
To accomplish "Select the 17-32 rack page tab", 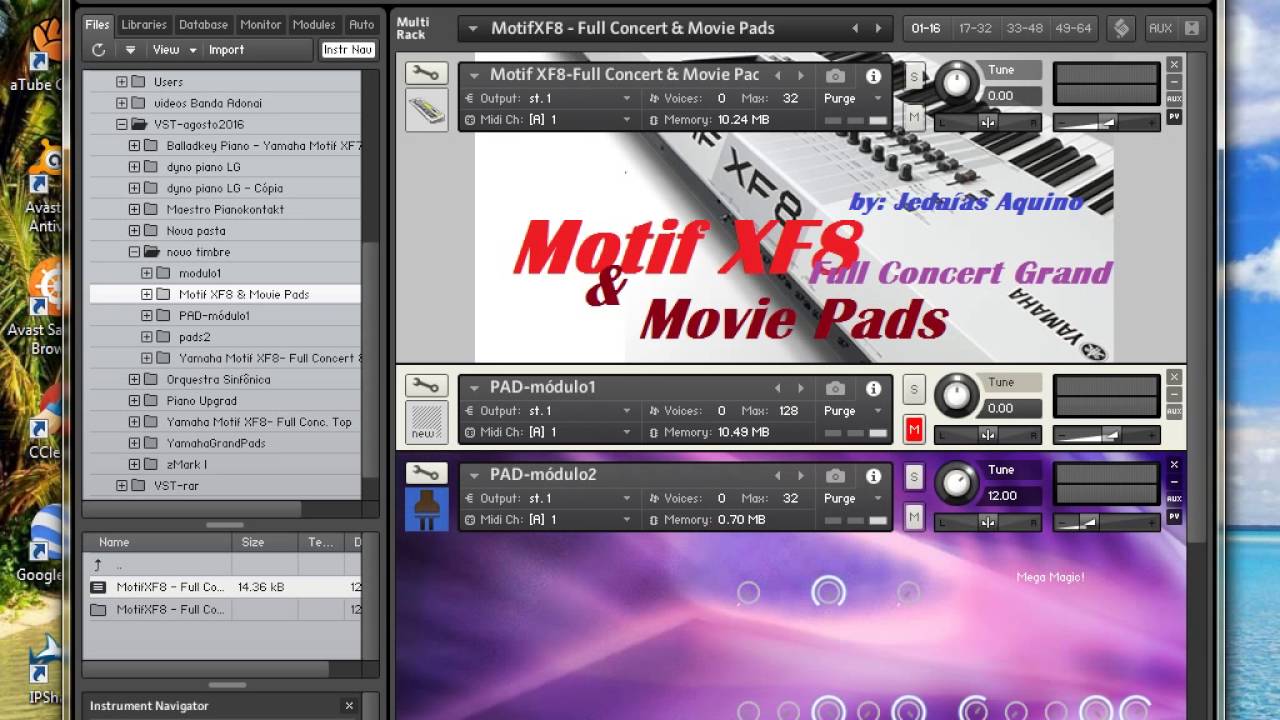I will point(975,28).
